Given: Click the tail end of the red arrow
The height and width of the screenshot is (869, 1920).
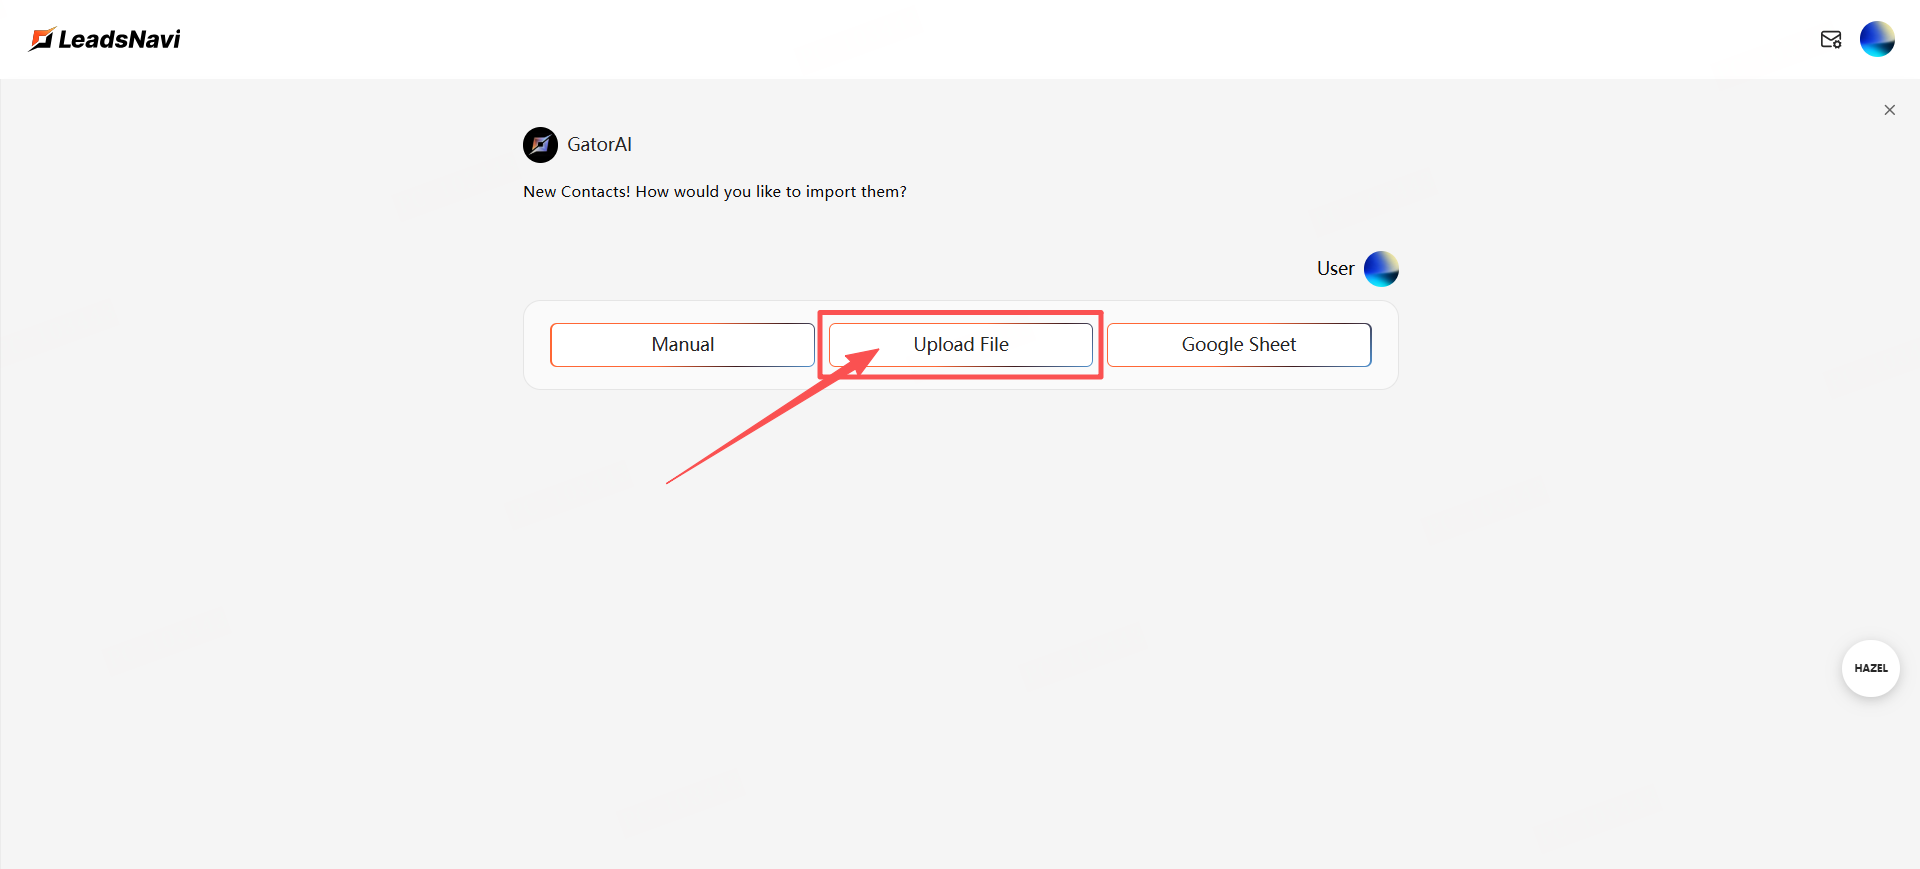Looking at the screenshot, I should [x=669, y=482].
